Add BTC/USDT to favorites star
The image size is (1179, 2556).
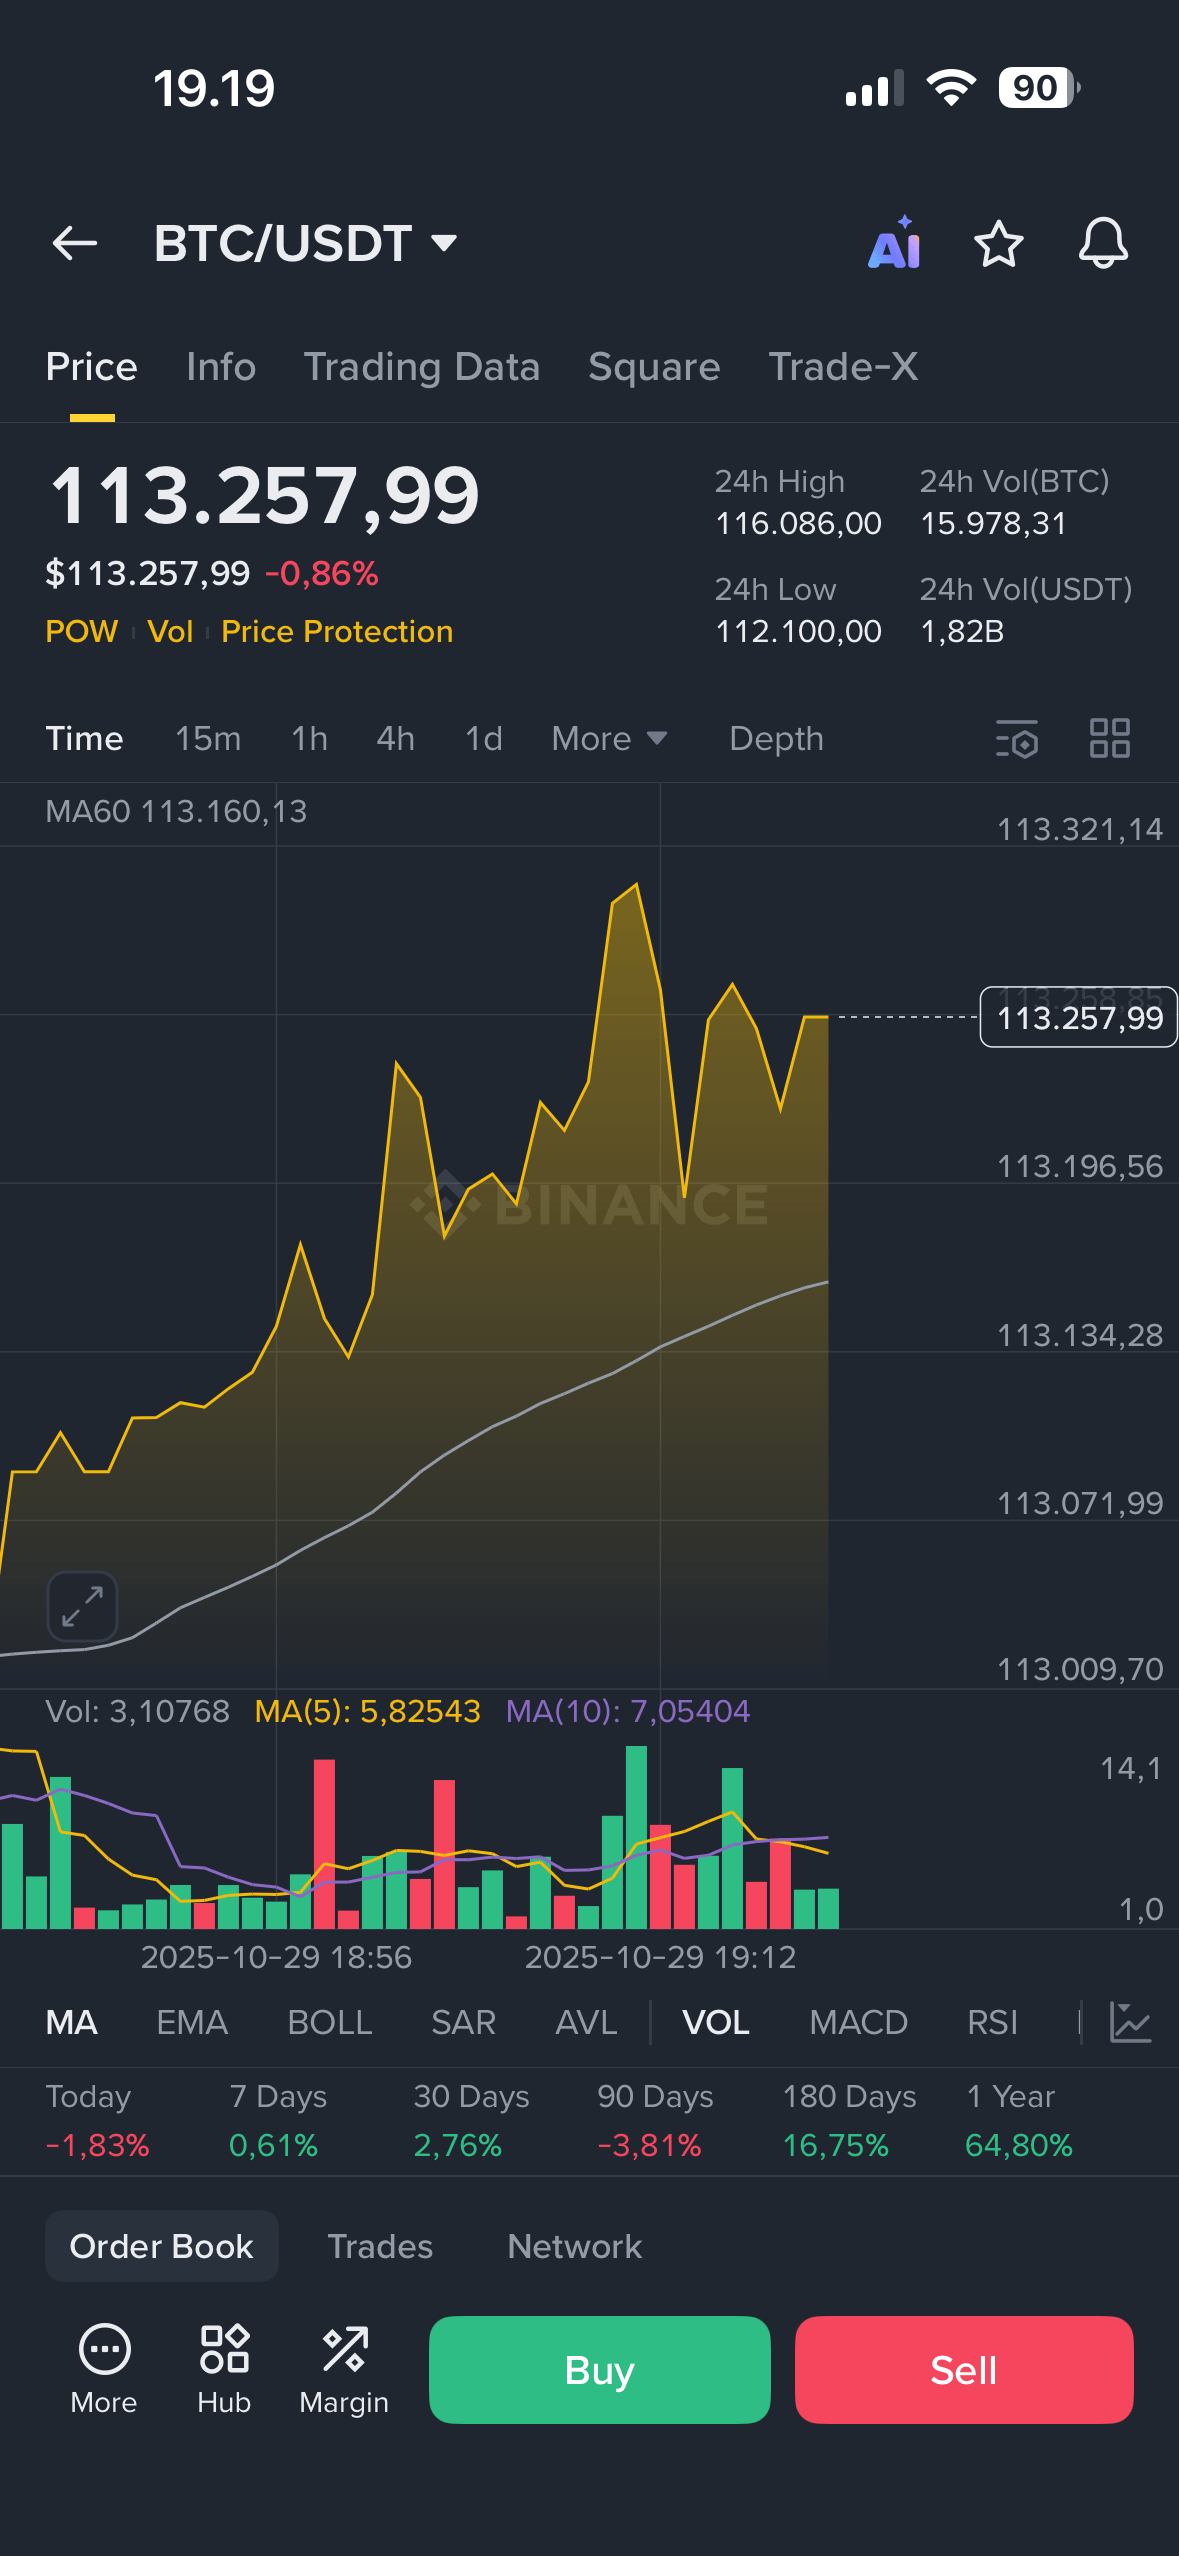(998, 243)
